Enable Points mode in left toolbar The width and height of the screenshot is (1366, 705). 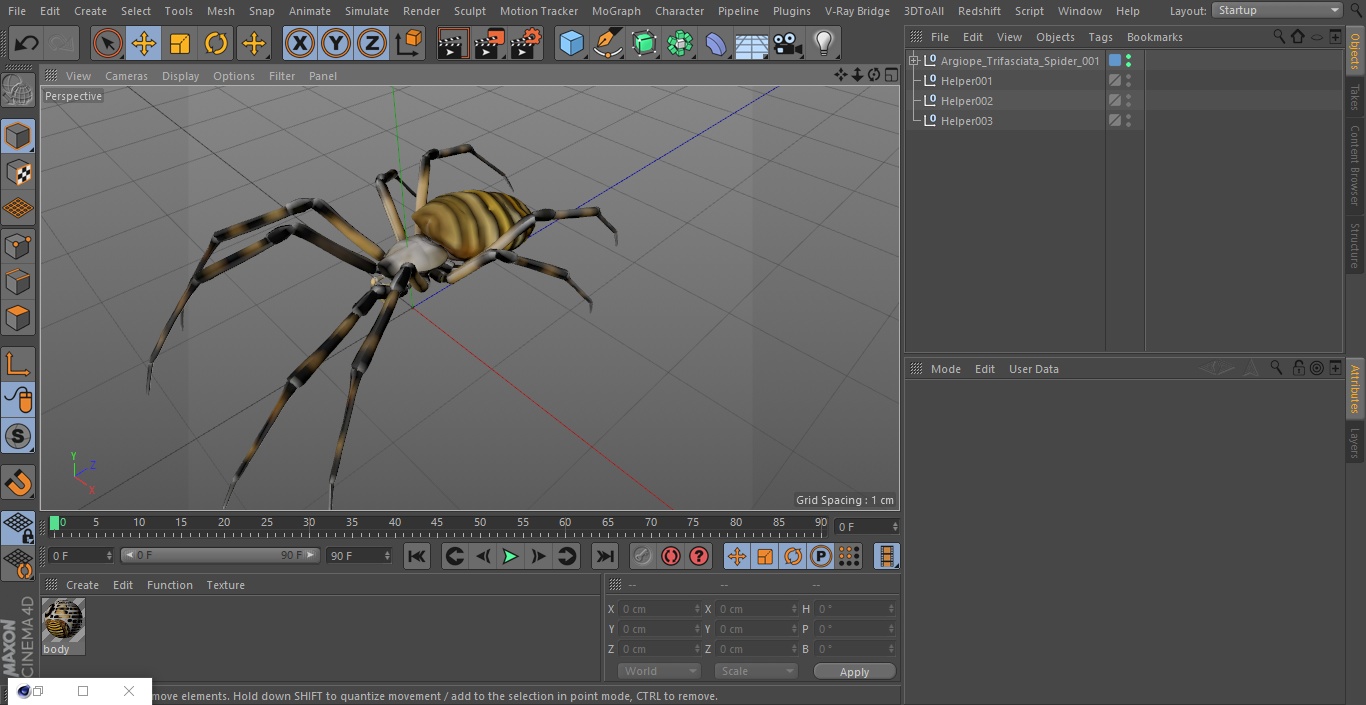tap(18, 245)
